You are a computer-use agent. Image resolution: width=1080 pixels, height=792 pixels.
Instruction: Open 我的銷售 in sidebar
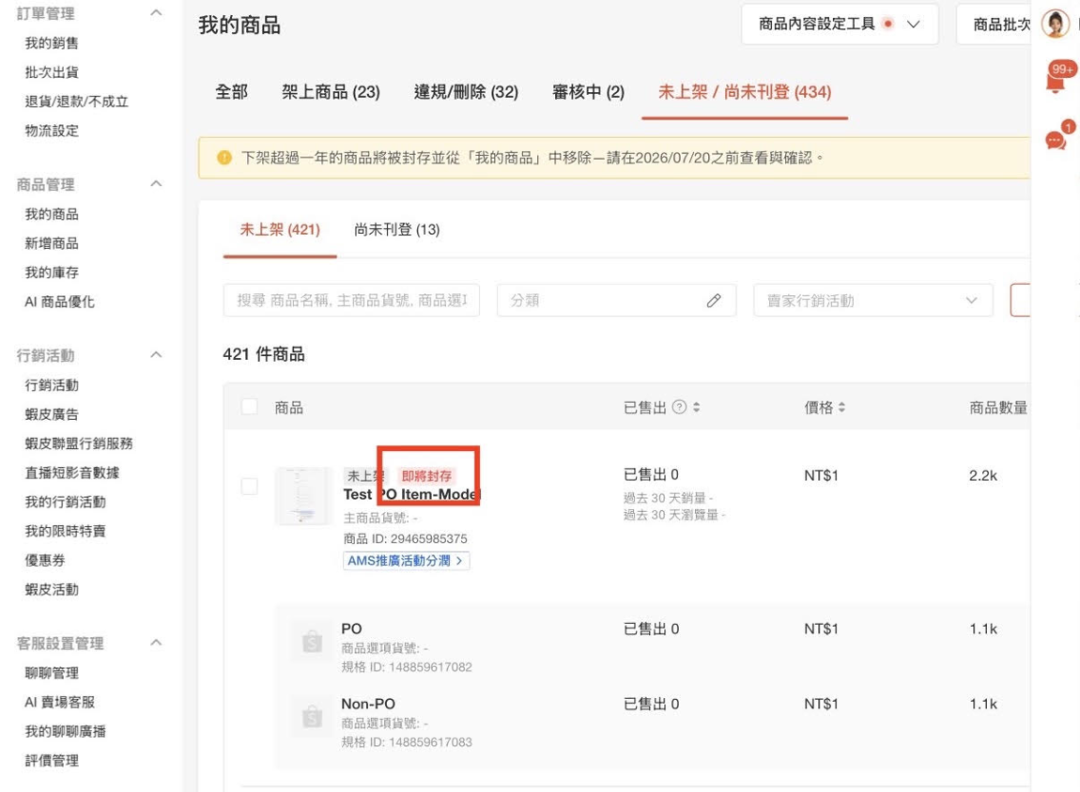click(x=52, y=43)
